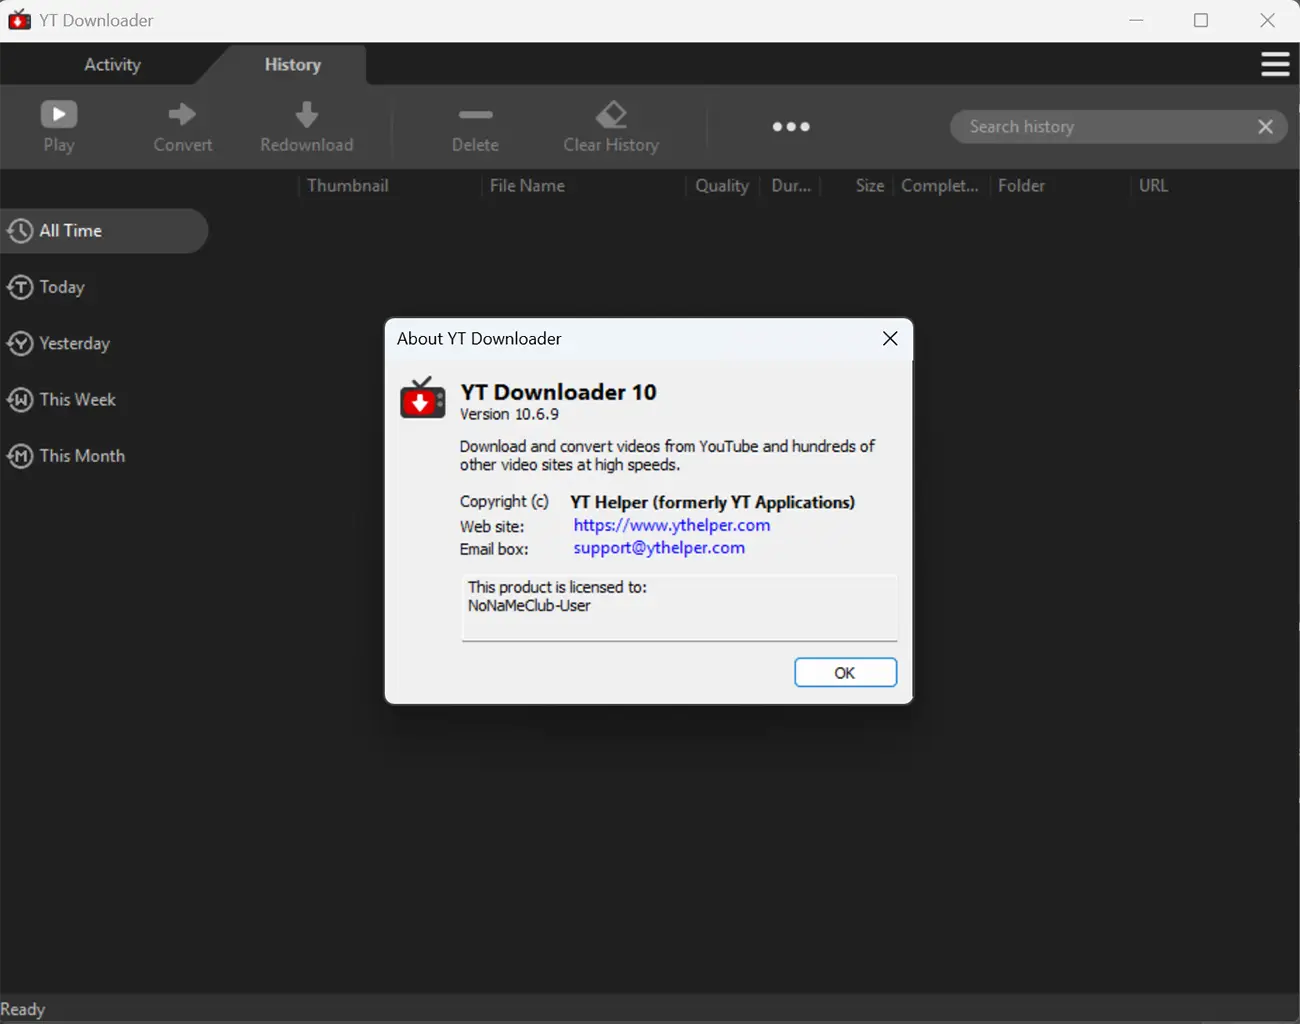Click the Delete toolbar icon

tap(475, 115)
